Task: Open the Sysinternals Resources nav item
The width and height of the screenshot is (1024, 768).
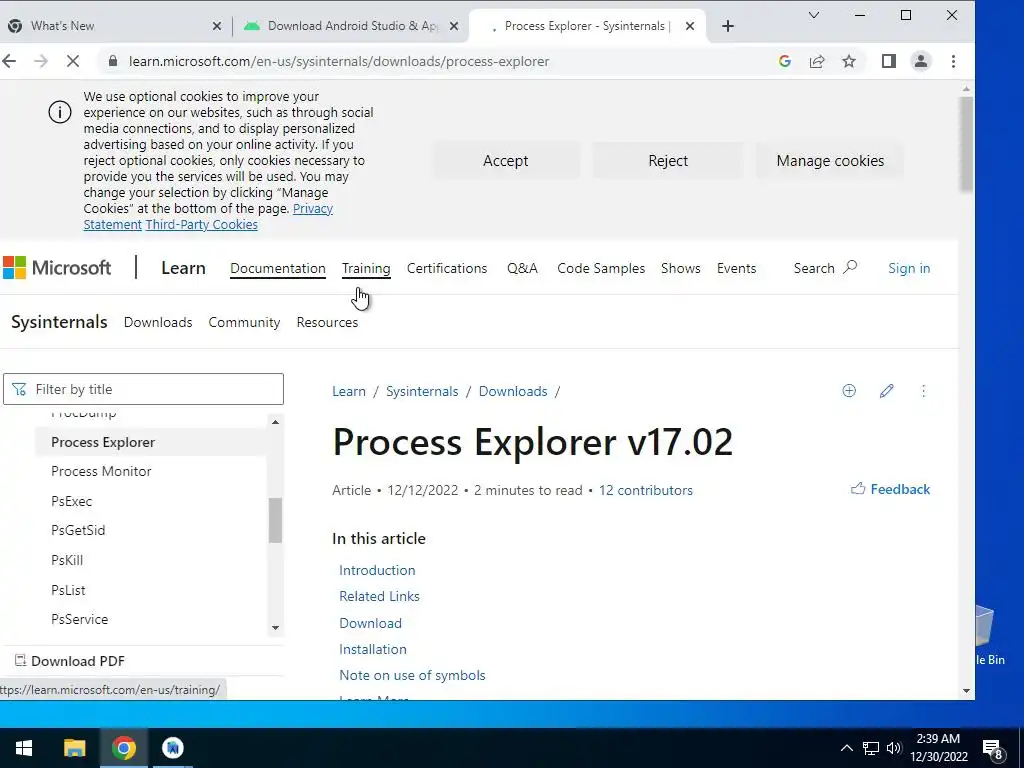Action: point(327,322)
